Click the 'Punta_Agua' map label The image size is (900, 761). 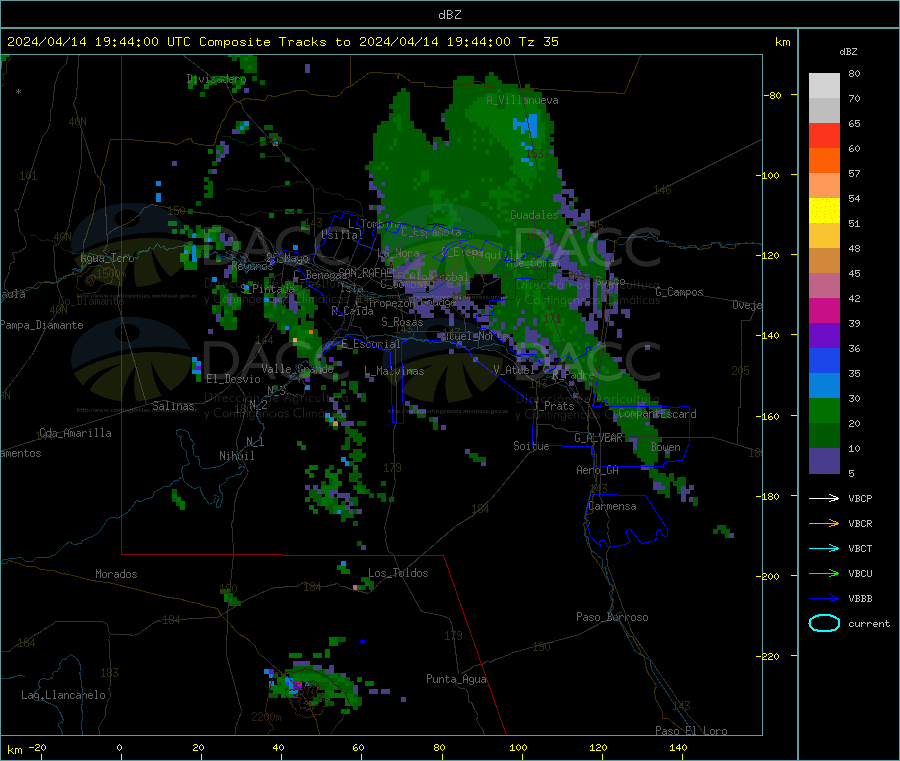pyautogui.click(x=456, y=679)
